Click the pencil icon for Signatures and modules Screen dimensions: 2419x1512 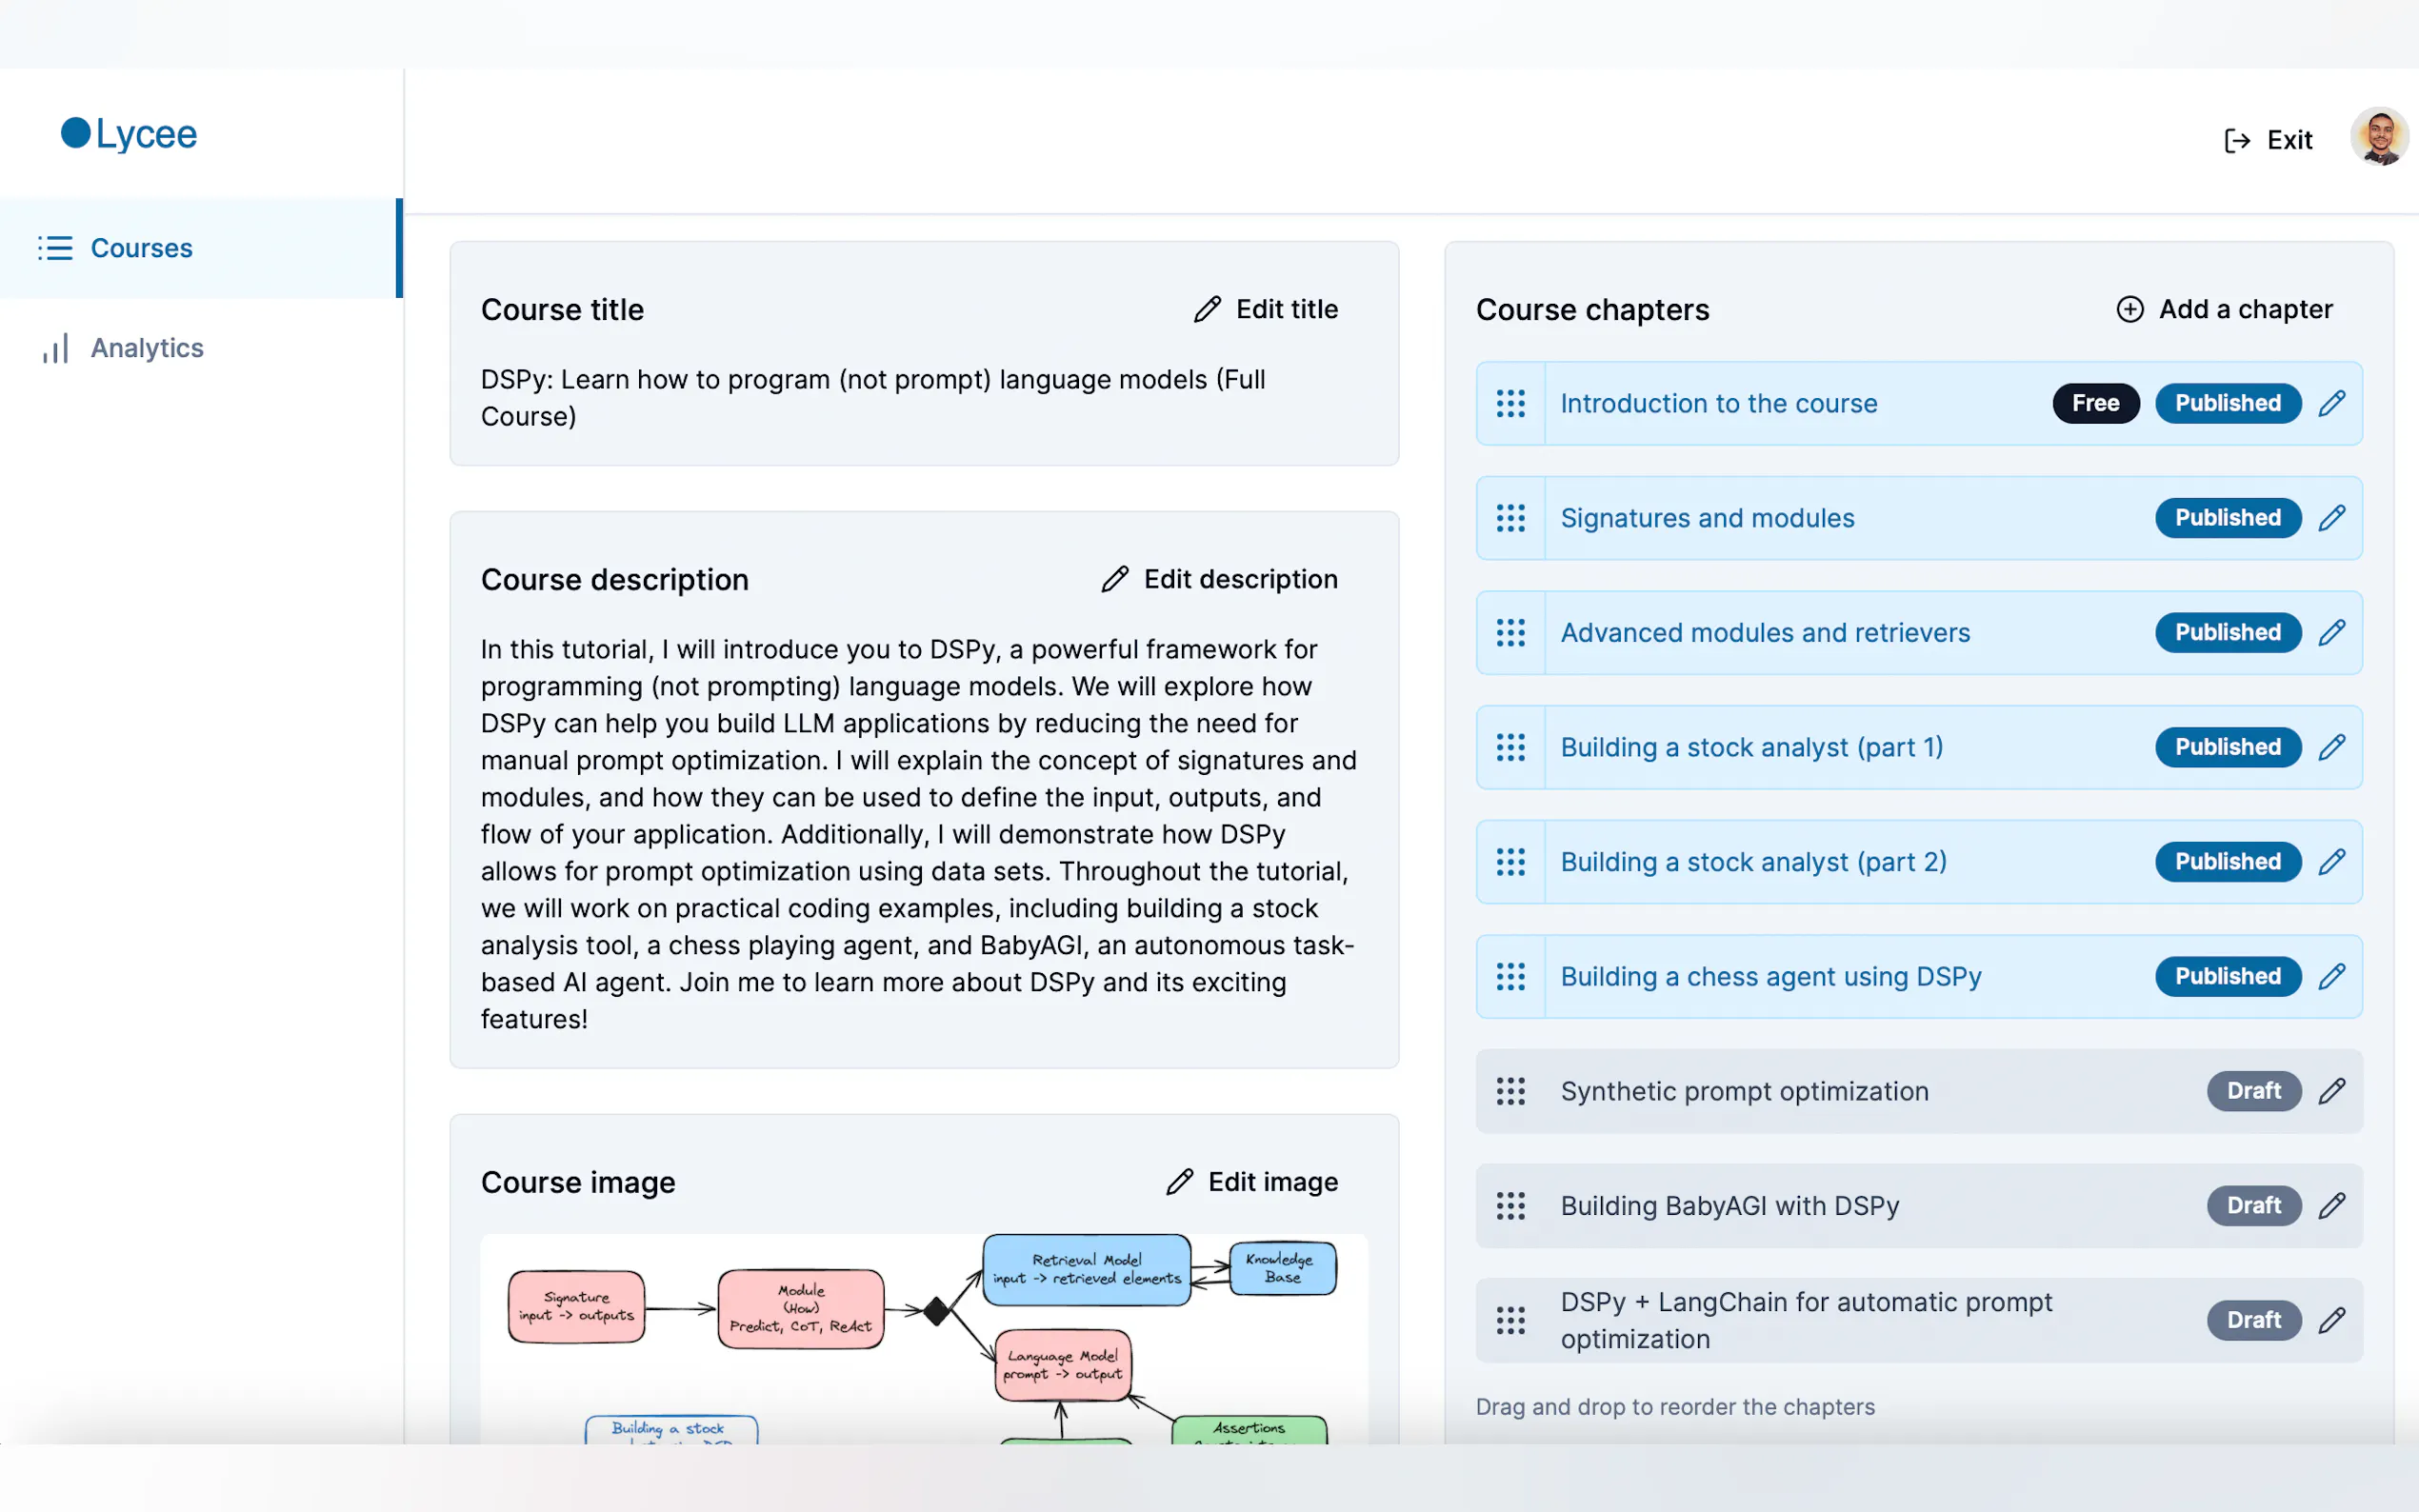pos(2331,518)
